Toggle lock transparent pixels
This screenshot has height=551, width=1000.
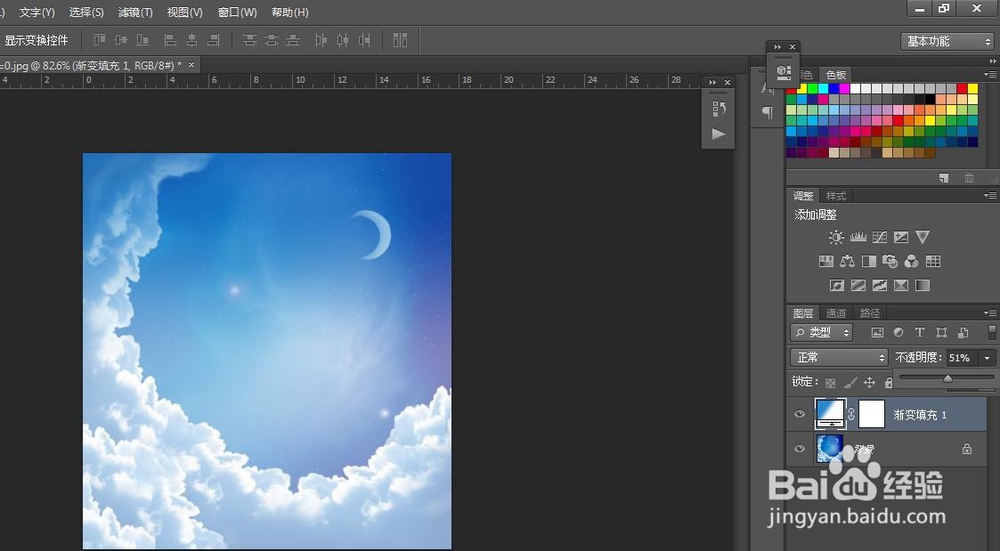click(830, 383)
